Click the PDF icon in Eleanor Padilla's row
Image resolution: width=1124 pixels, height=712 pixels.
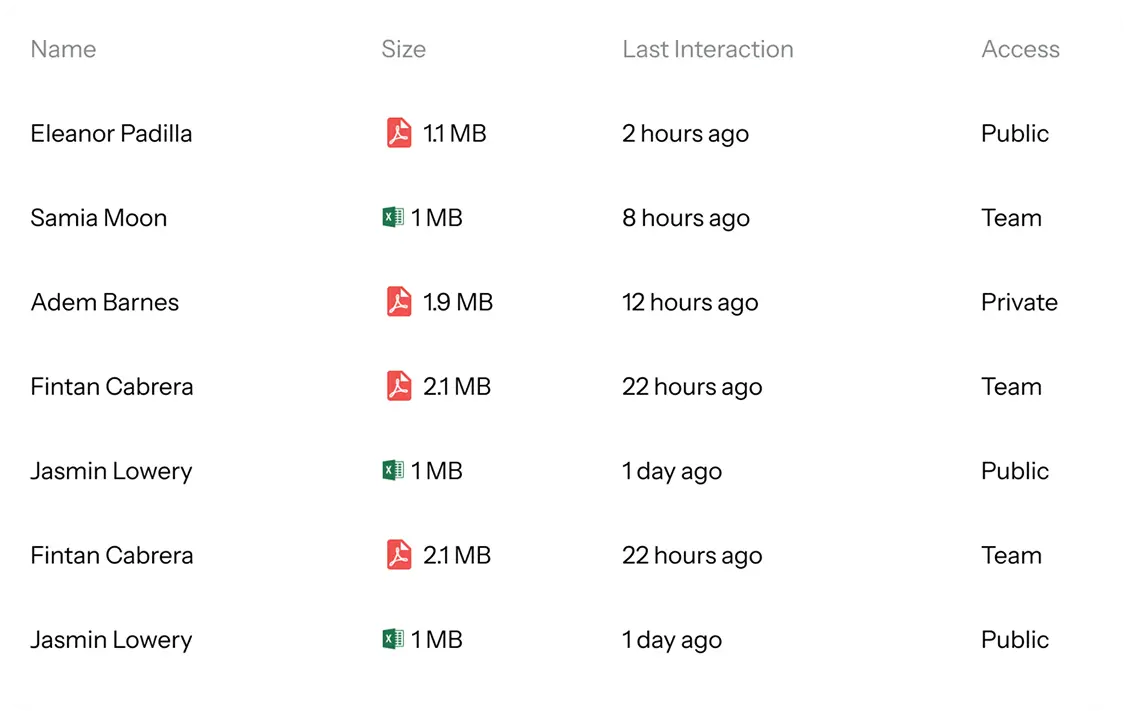[399, 133]
